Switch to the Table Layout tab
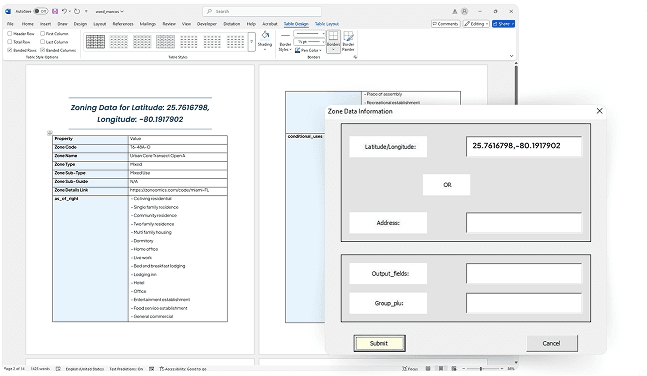647x376 pixels. pos(327,24)
